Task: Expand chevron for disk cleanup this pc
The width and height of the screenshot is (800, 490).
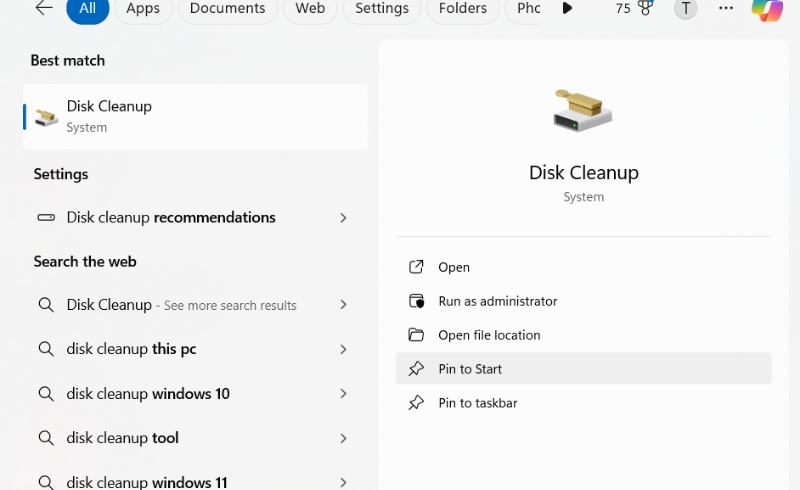Action: pyautogui.click(x=343, y=349)
